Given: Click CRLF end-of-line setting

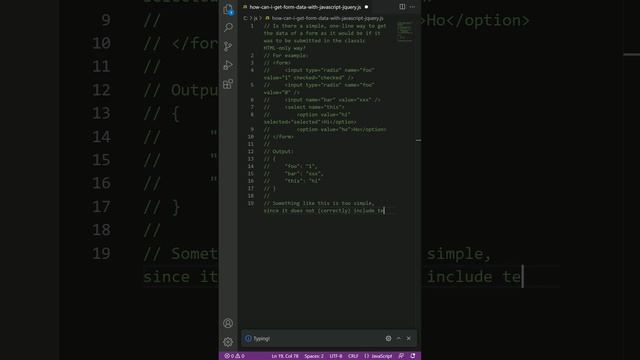Looking at the screenshot, I should coord(353,356).
